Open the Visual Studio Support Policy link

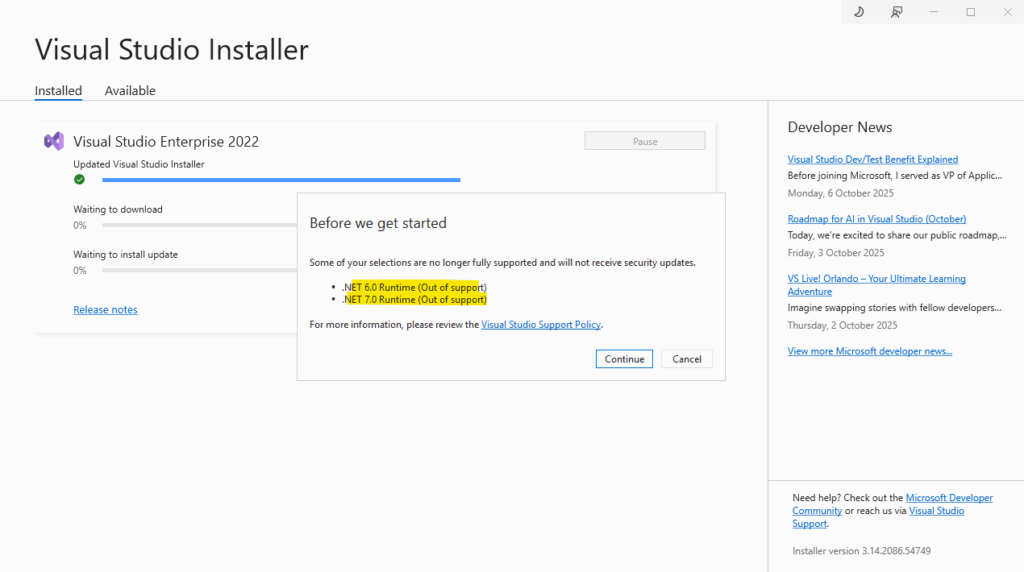(x=541, y=325)
